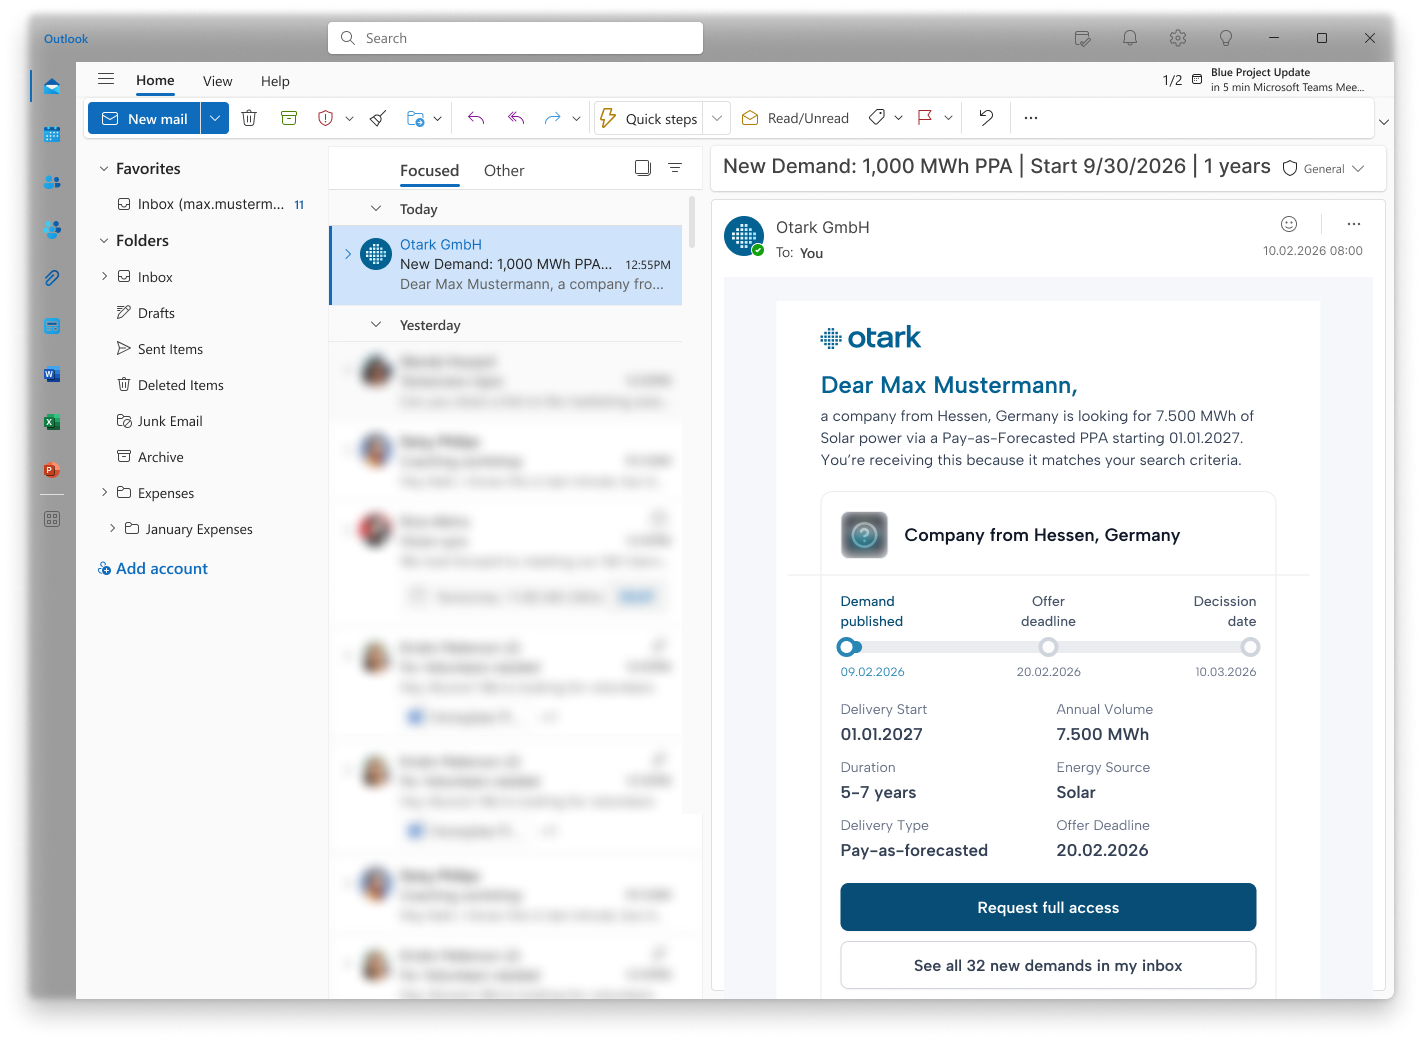Expand the Inbox folder tree

[103, 277]
